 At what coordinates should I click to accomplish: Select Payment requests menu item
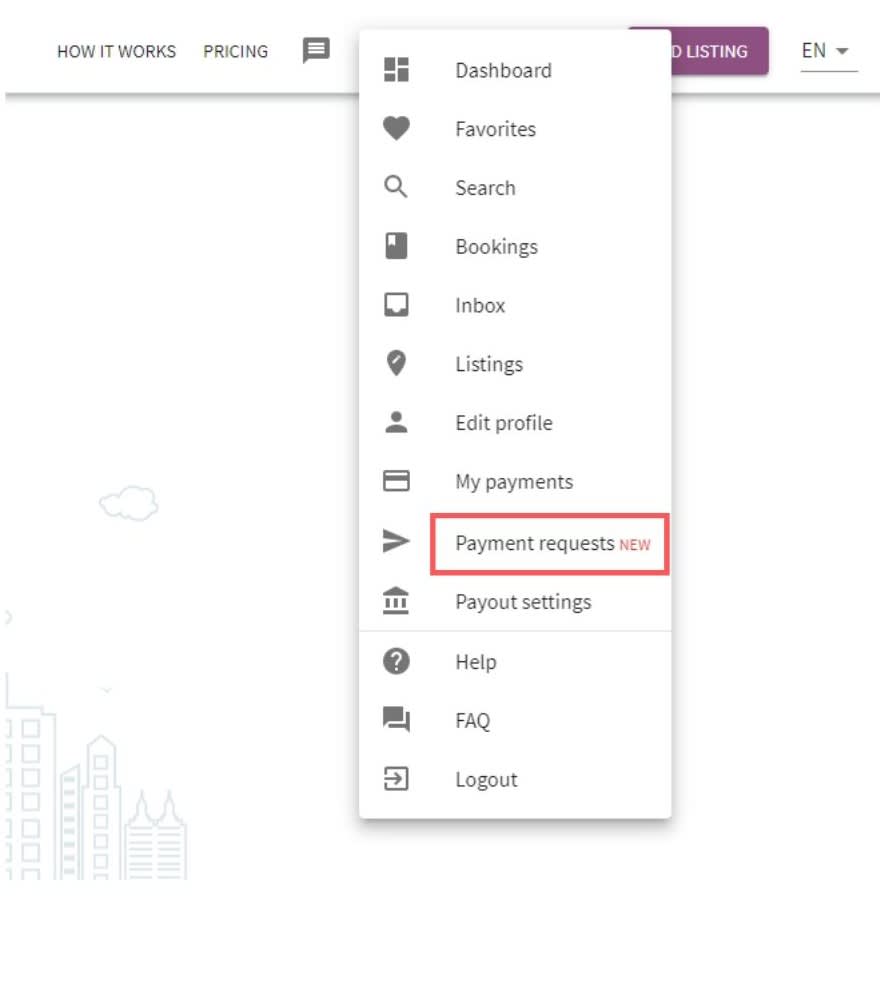click(515, 543)
